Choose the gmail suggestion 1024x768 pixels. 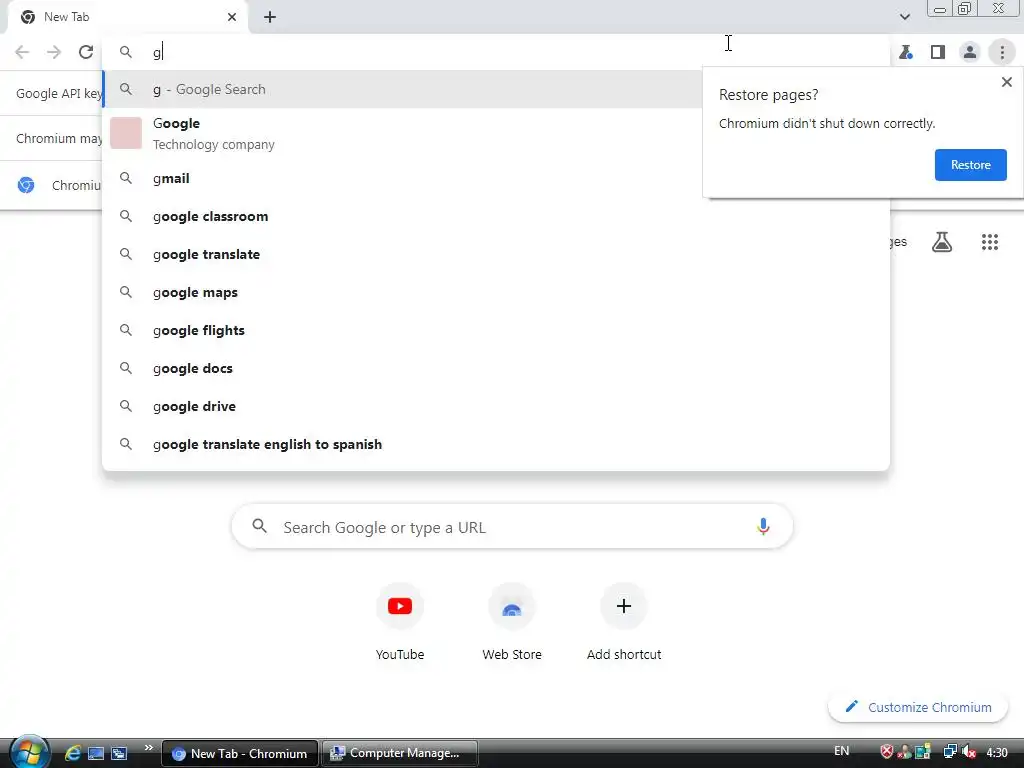(x=404, y=178)
